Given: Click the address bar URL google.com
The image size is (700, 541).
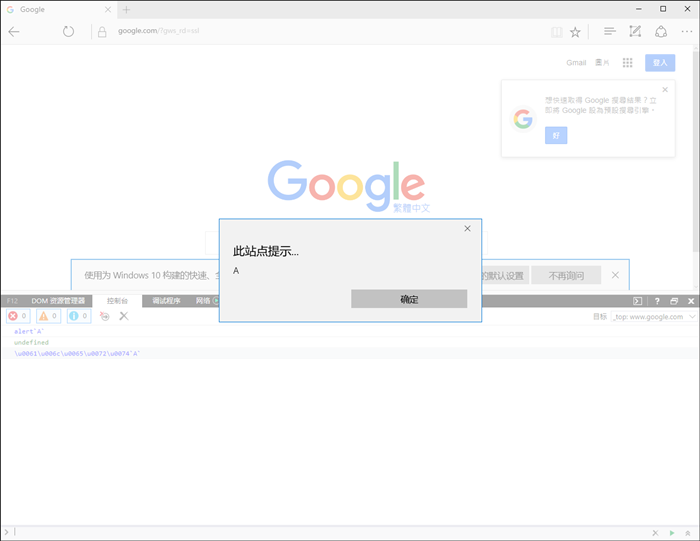Looking at the screenshot, I should (158, 31).
